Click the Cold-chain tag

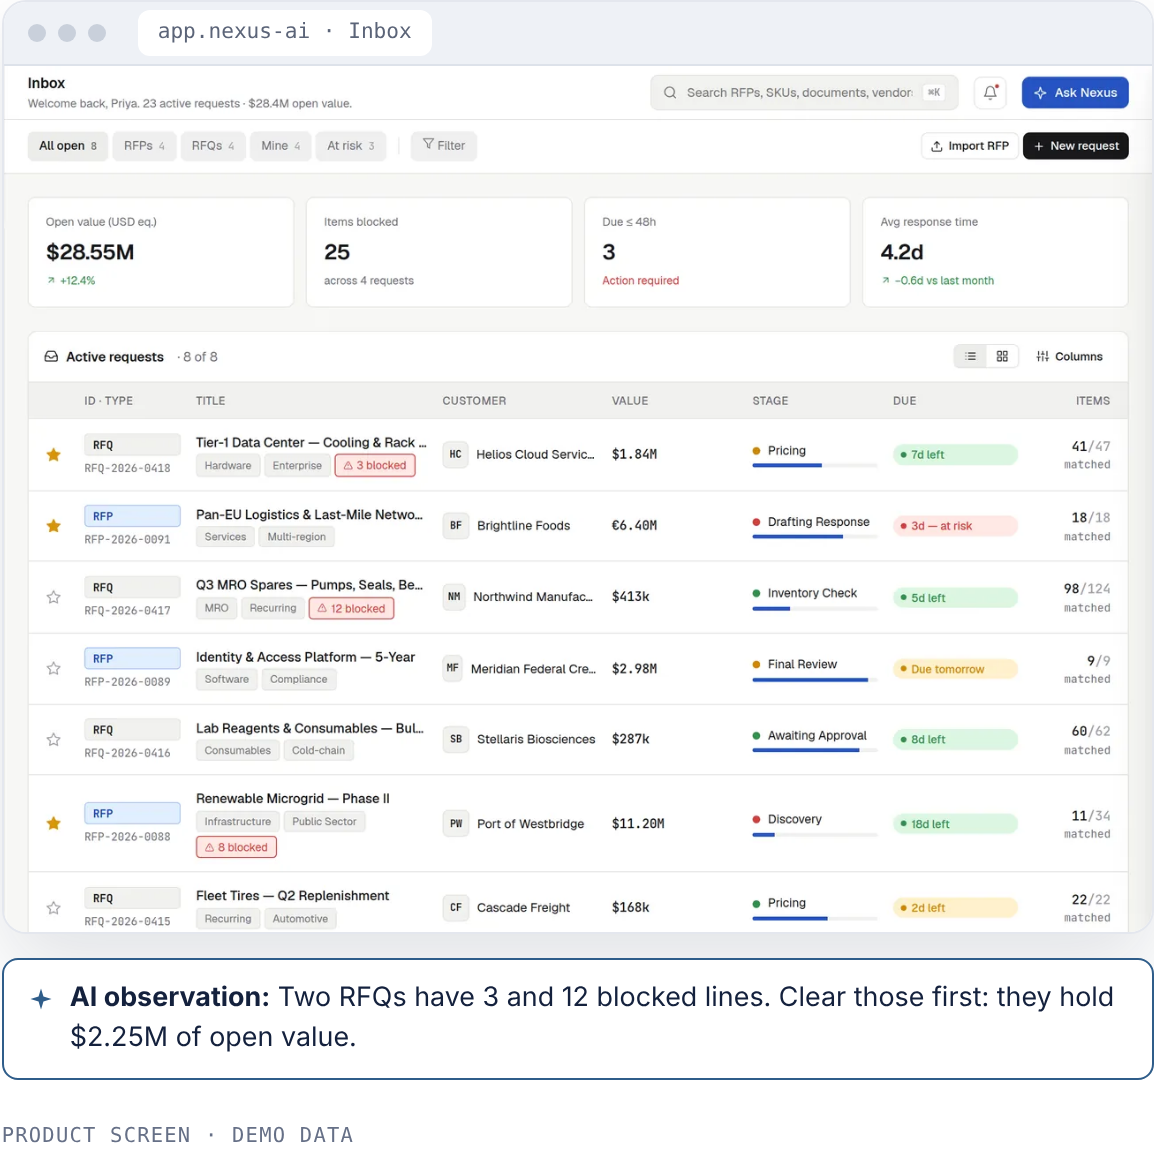[318, 750]
